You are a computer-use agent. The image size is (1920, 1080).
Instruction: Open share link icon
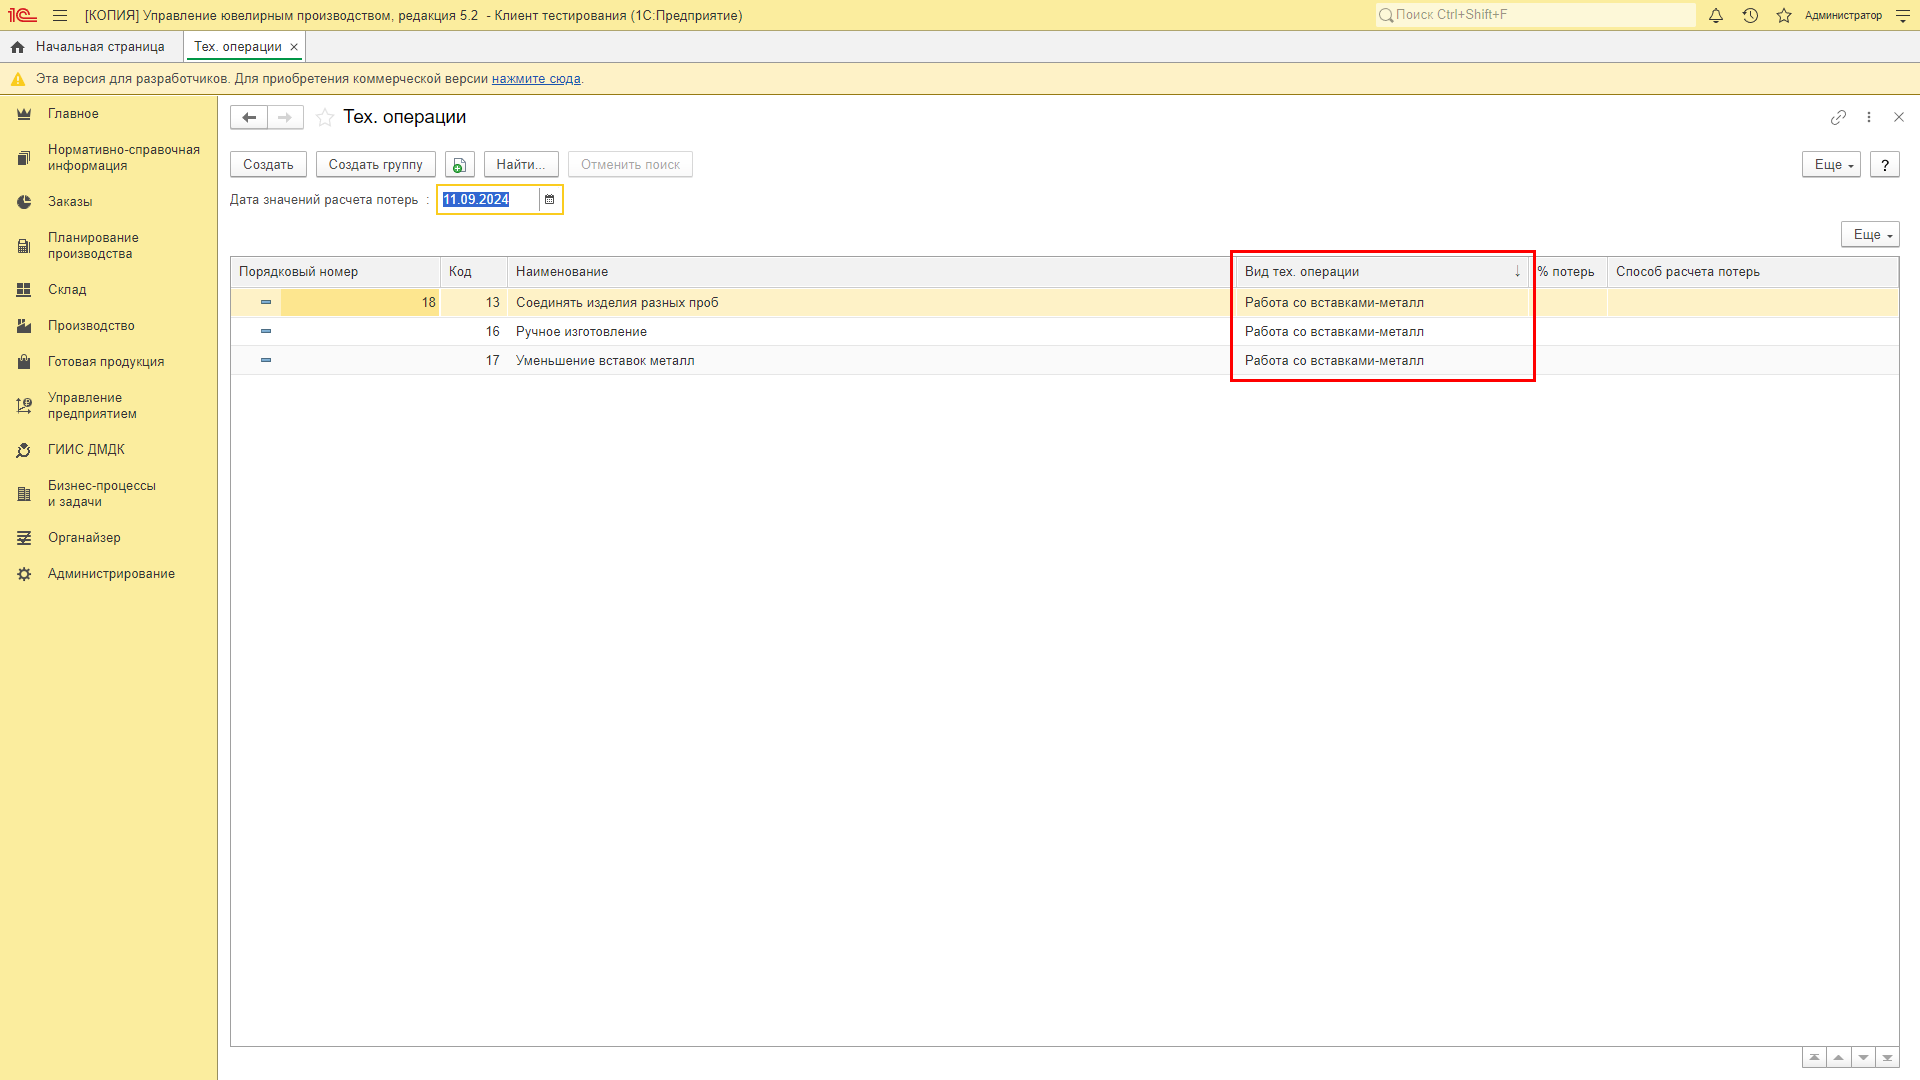(1838, 119)
